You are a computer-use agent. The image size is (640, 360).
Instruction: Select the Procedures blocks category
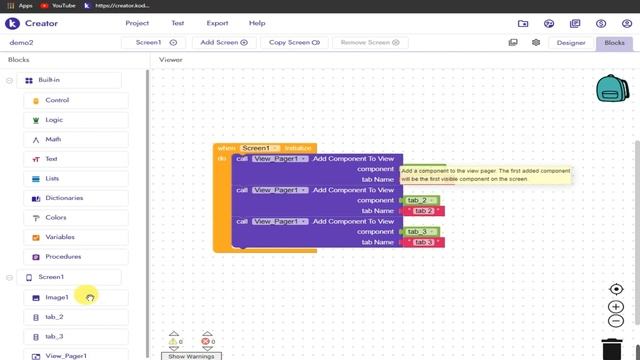coord(76,257)
